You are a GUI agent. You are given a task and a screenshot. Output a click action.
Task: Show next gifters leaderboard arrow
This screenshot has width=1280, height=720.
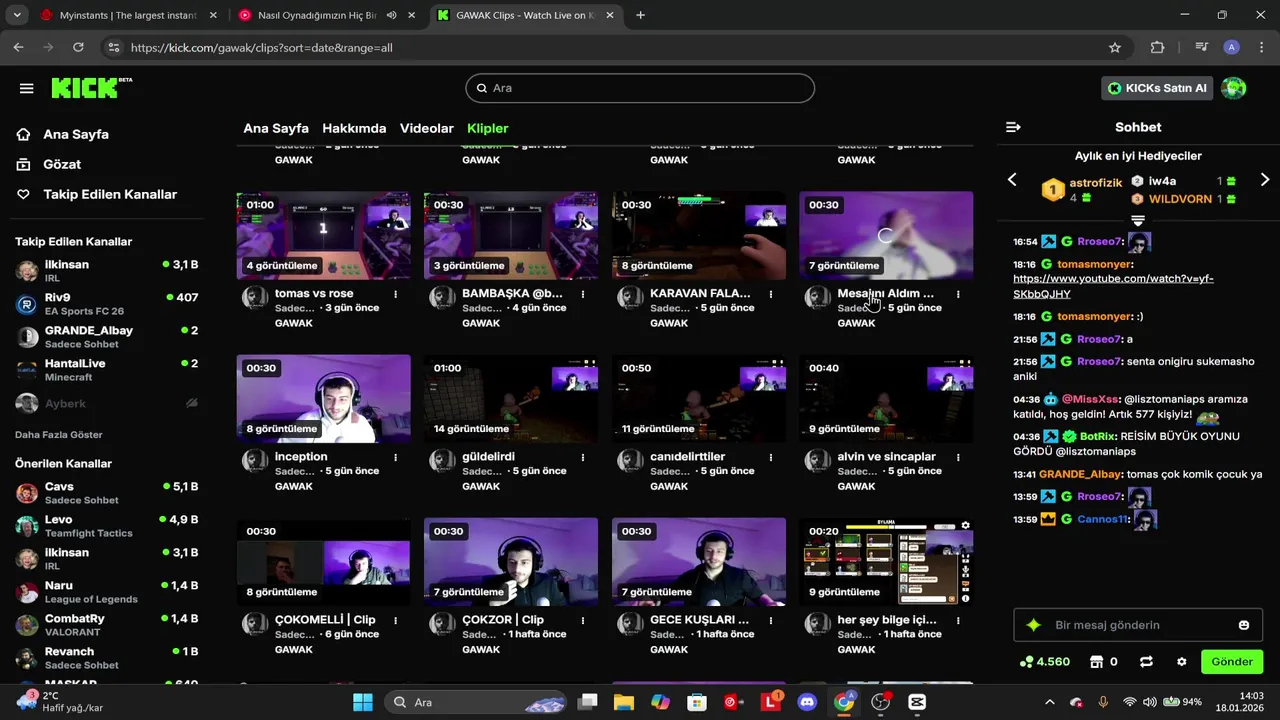point(1265,179)
